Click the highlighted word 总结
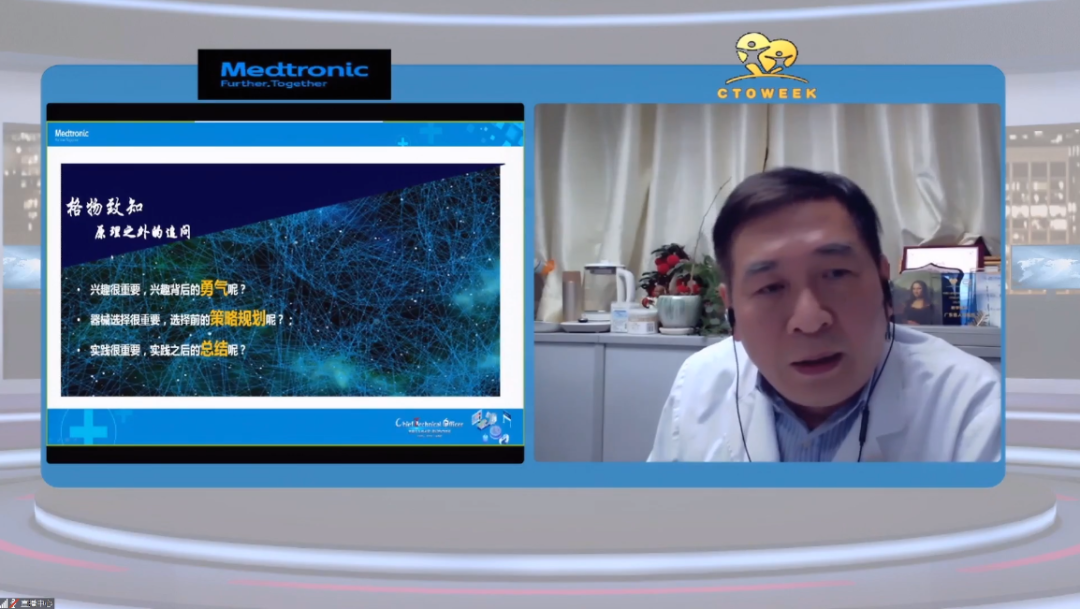 click(x=214, y=349)
